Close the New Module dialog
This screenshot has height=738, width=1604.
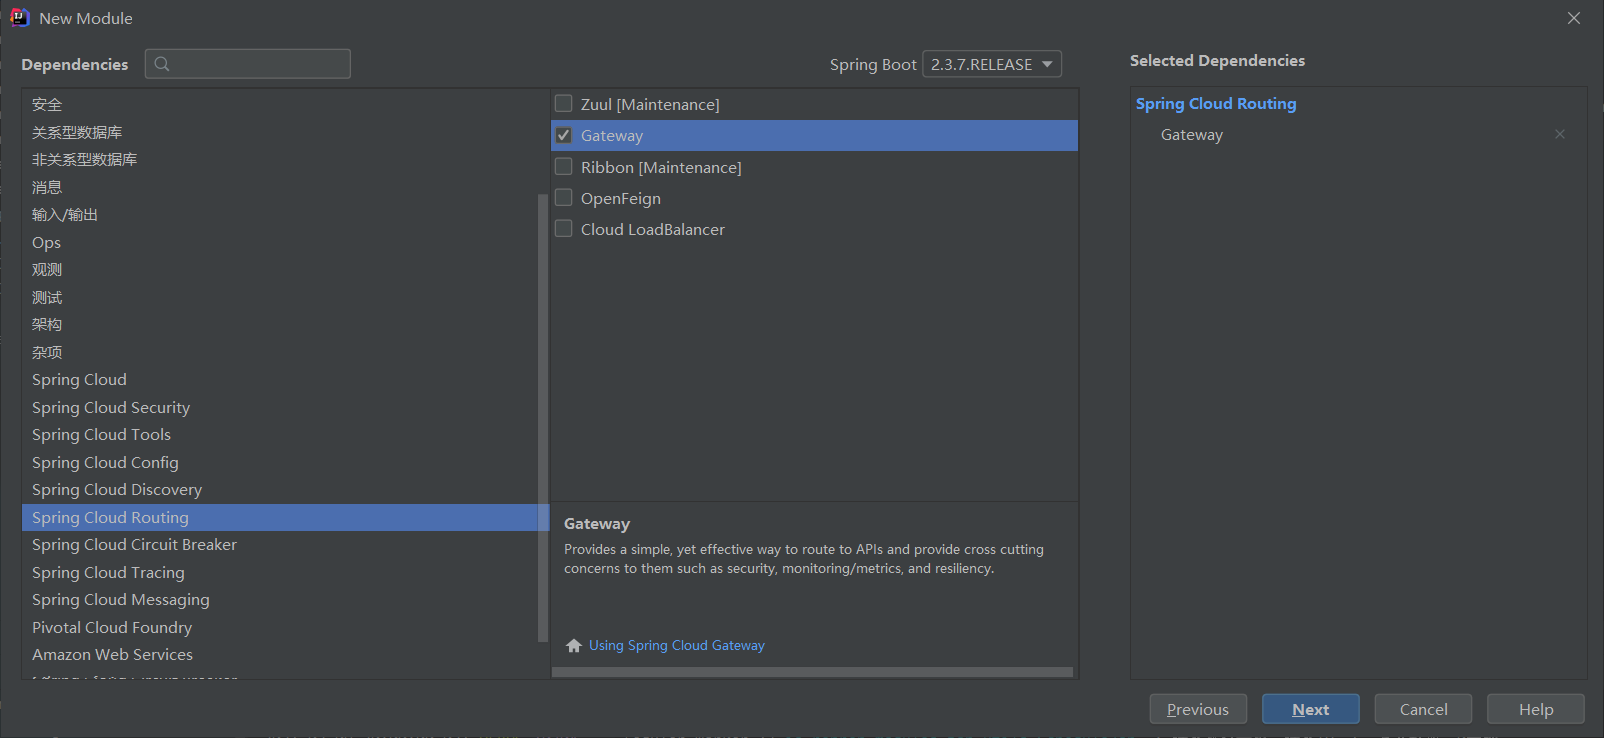[x=1574, y=18]
